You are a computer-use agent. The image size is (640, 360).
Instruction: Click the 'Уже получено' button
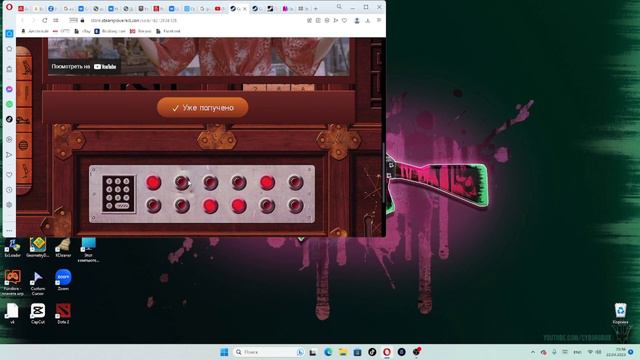[202, 108]
